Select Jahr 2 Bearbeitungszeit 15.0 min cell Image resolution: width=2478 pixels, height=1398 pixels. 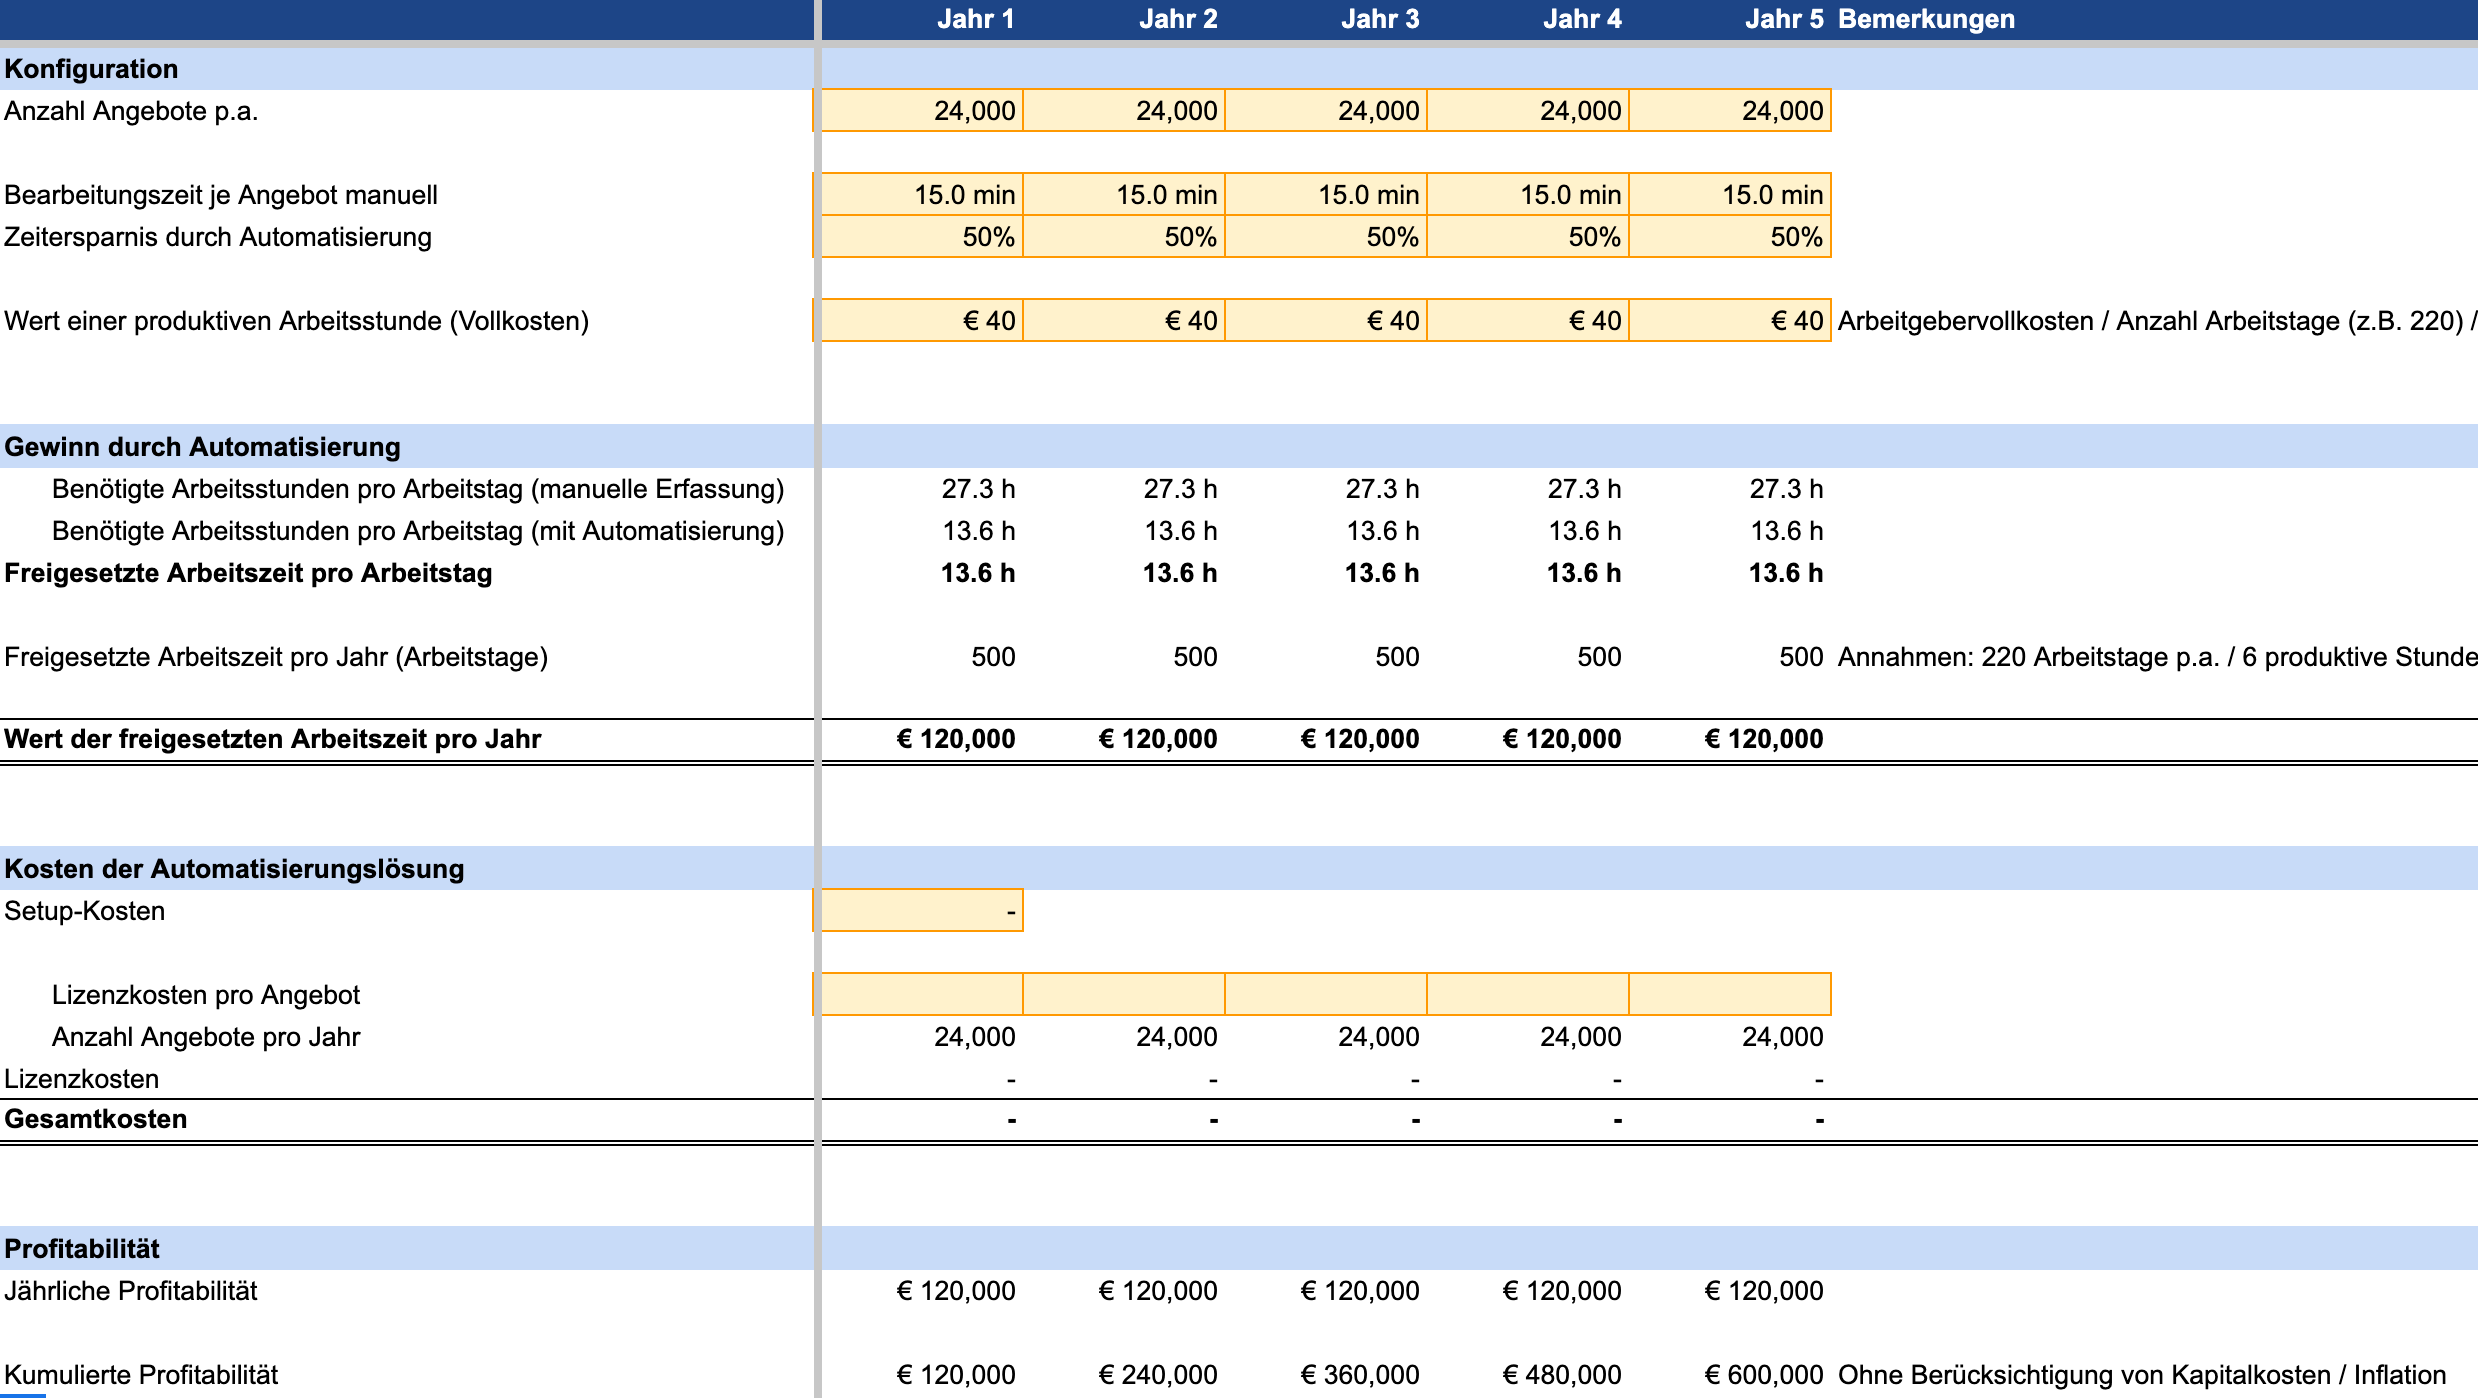point(1124,194)
